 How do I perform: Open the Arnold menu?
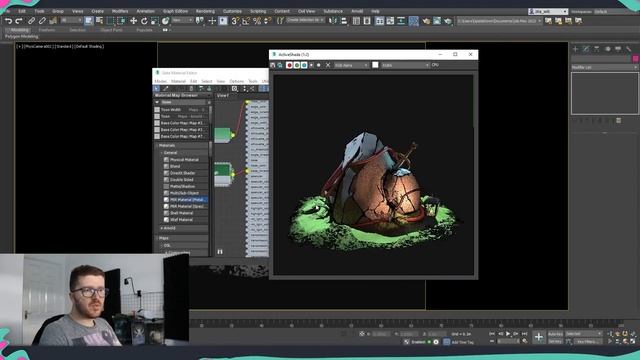(x=357, y=11)
